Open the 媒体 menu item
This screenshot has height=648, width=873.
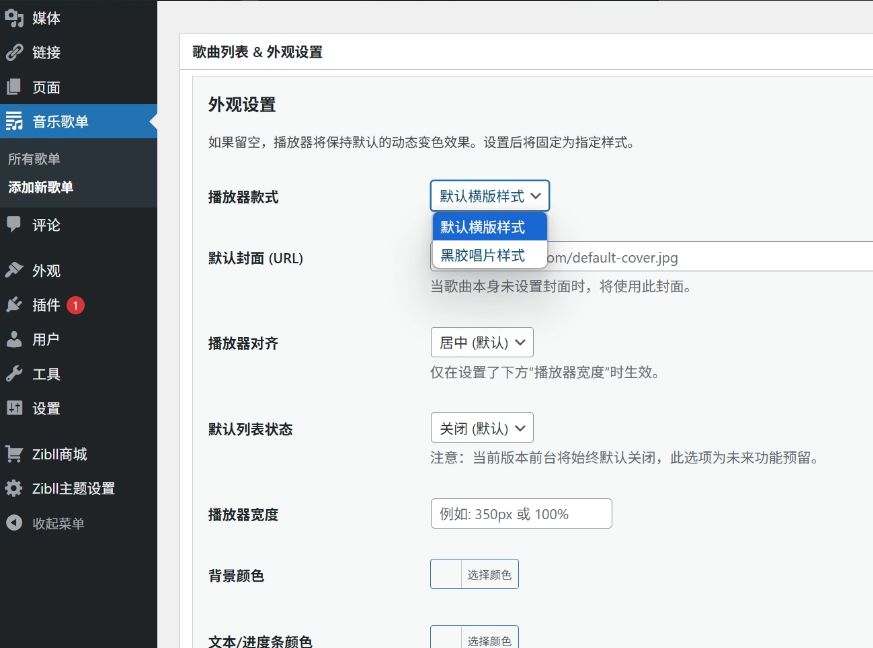coord(79,18)
